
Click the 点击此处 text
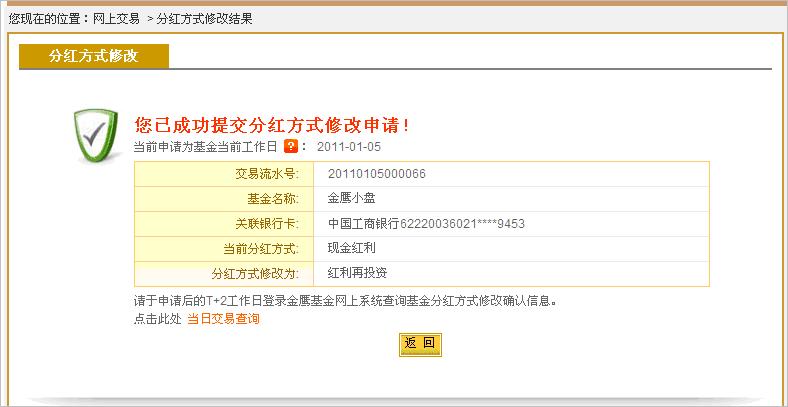(157, 319)
